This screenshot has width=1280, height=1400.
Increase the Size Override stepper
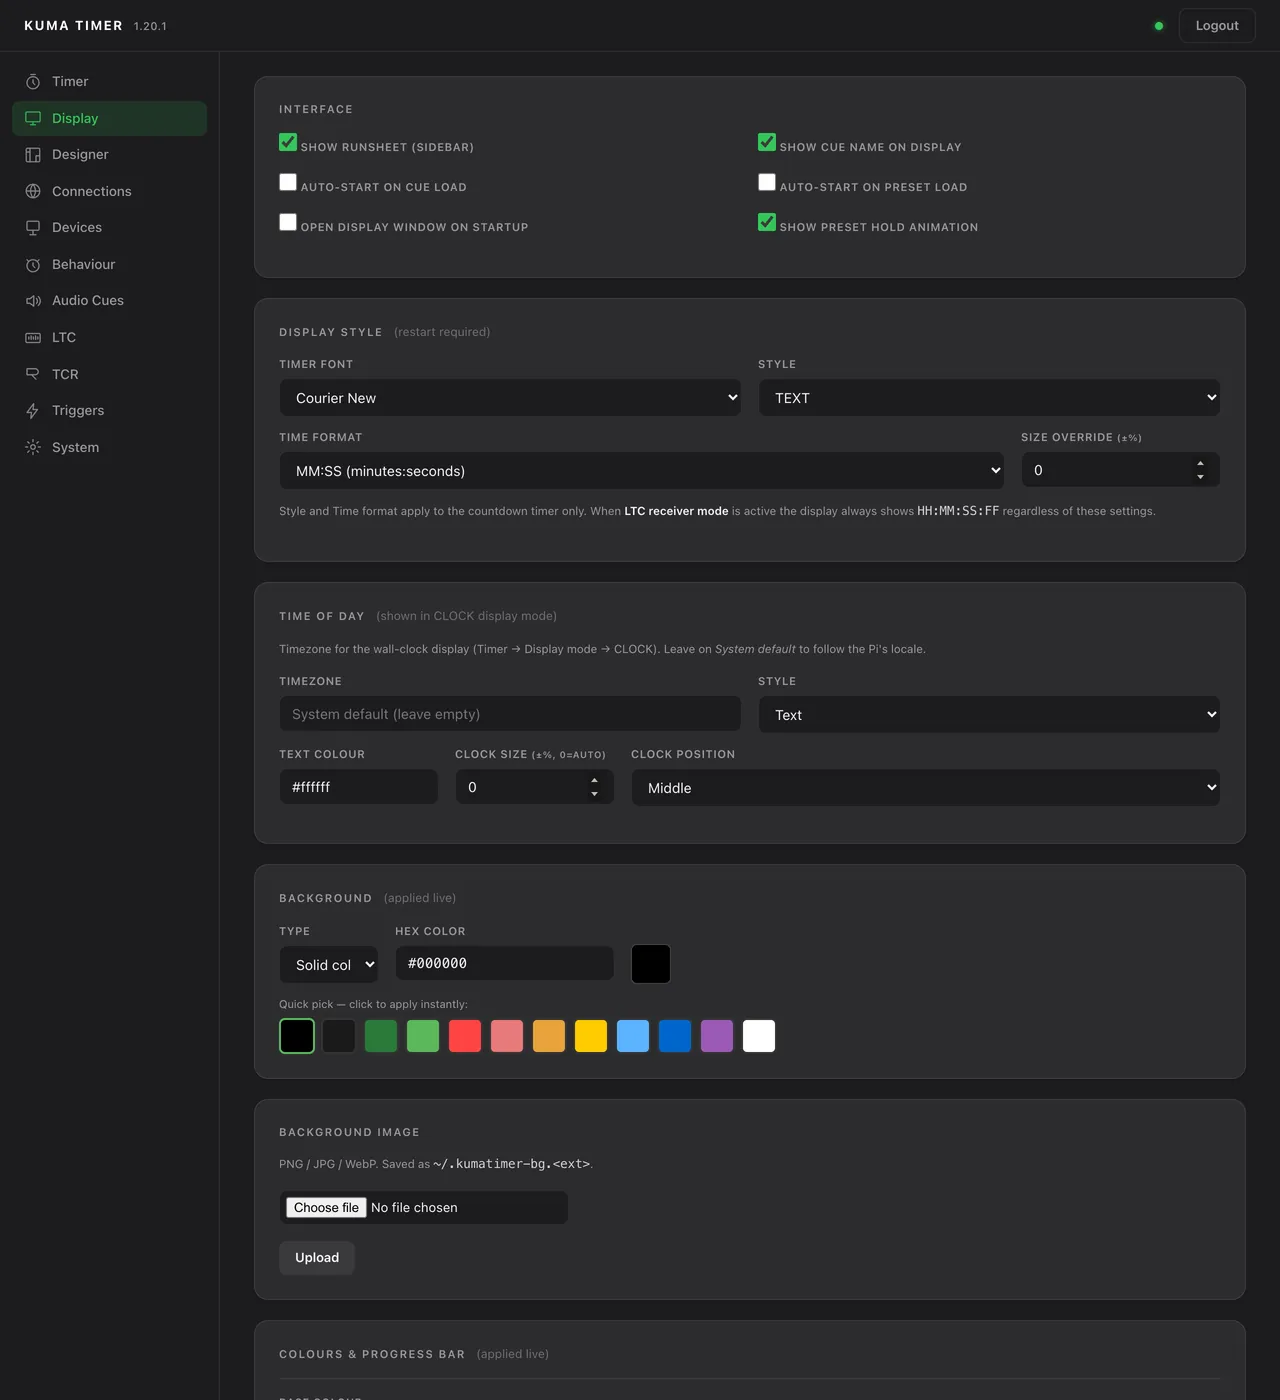(1200, 464)
